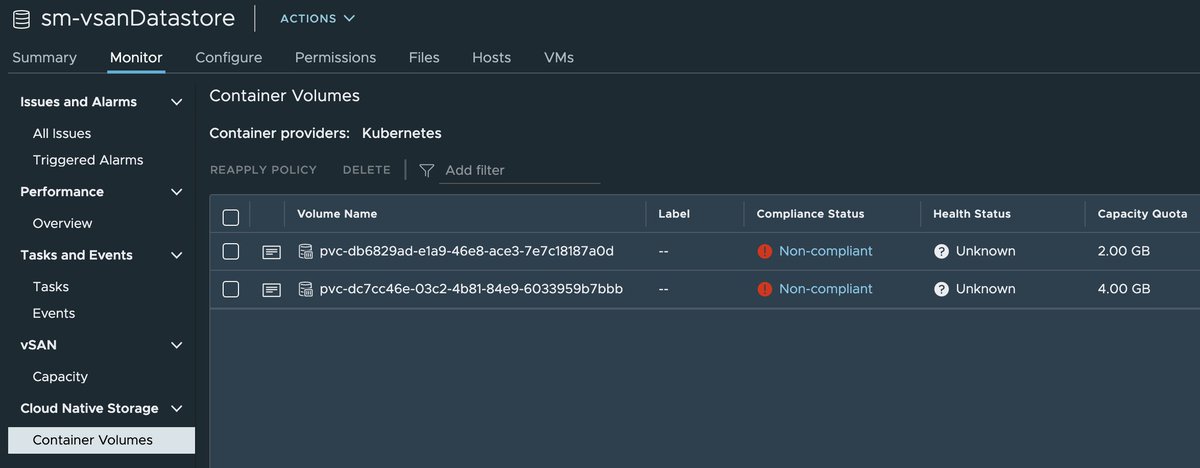The height and width of the screenshot is (468, 1200).
Task: Click unknown health question icon for pvc-db6829ad
Action: 941,251
